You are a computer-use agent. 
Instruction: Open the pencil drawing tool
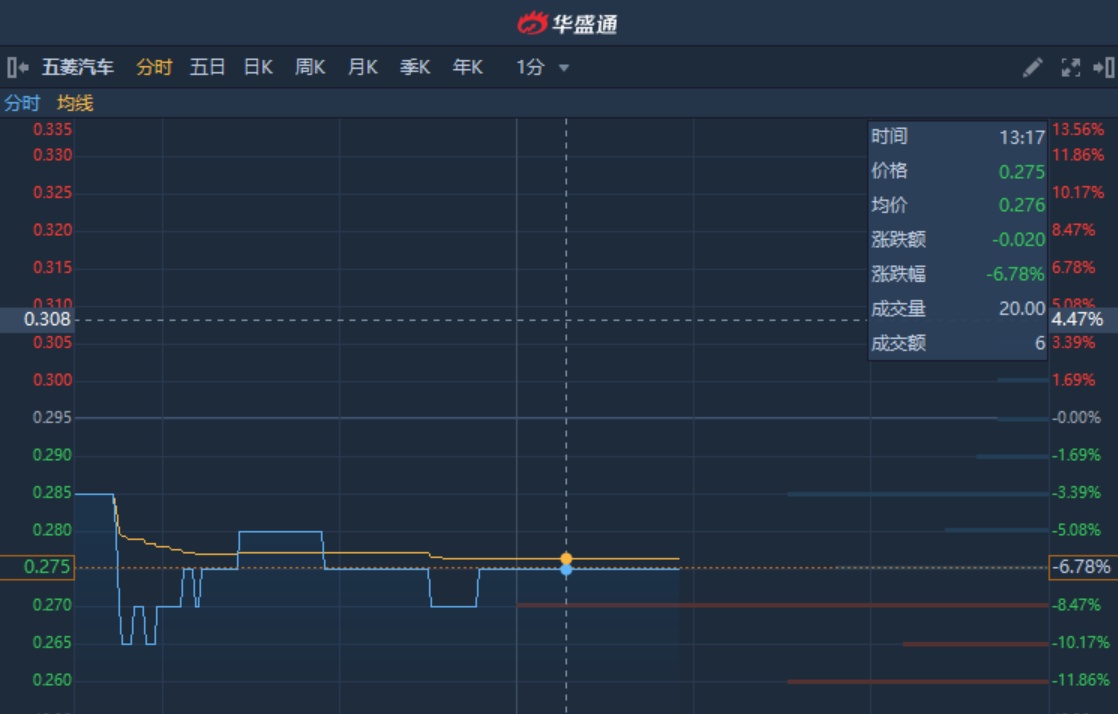point(1032,68)
